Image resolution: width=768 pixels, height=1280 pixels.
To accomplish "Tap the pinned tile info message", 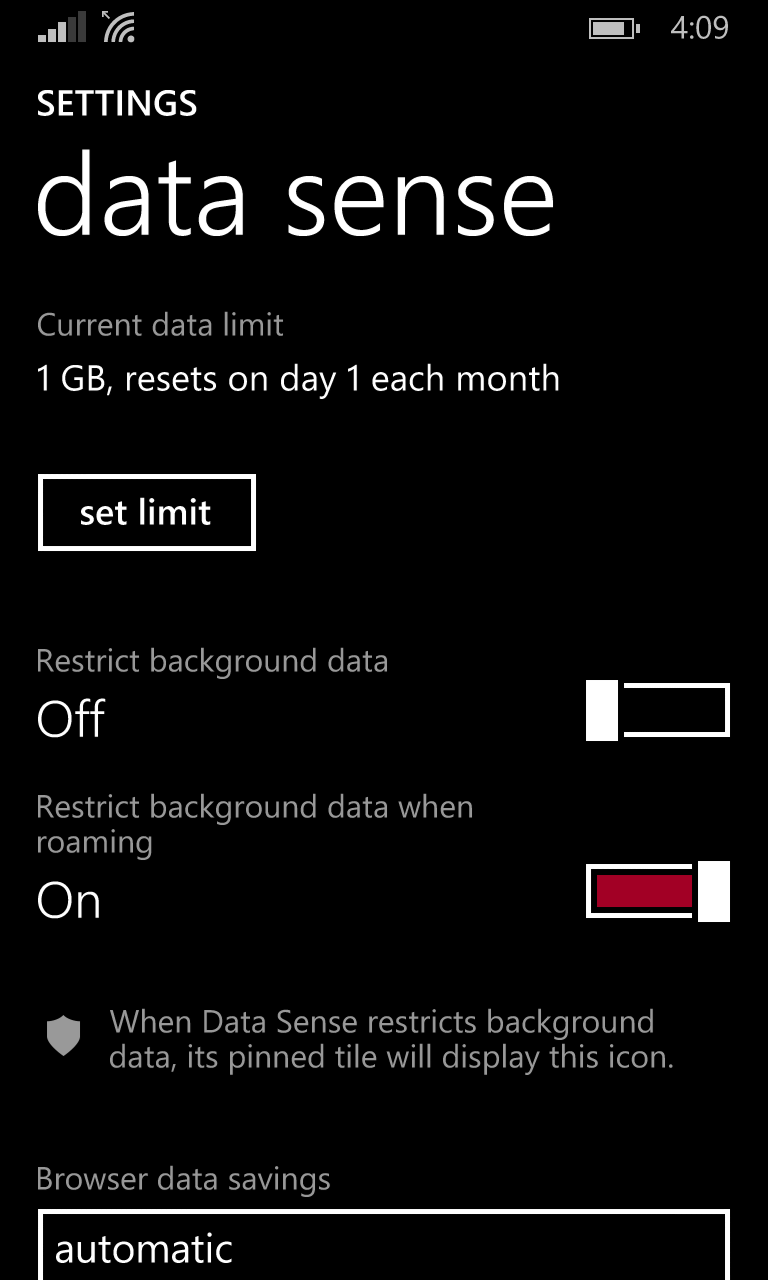I will tap(391, 1039).
